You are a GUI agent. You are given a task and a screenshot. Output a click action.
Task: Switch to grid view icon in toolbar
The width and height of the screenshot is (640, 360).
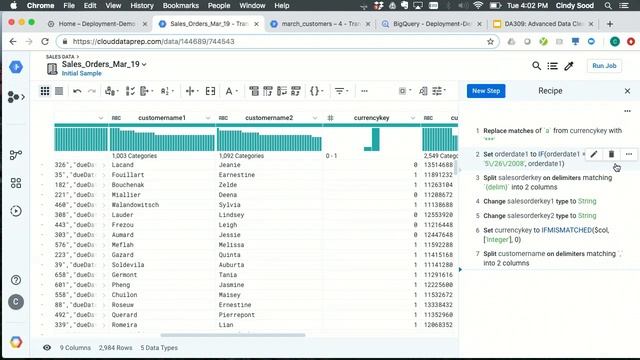[x=45, y=91]
